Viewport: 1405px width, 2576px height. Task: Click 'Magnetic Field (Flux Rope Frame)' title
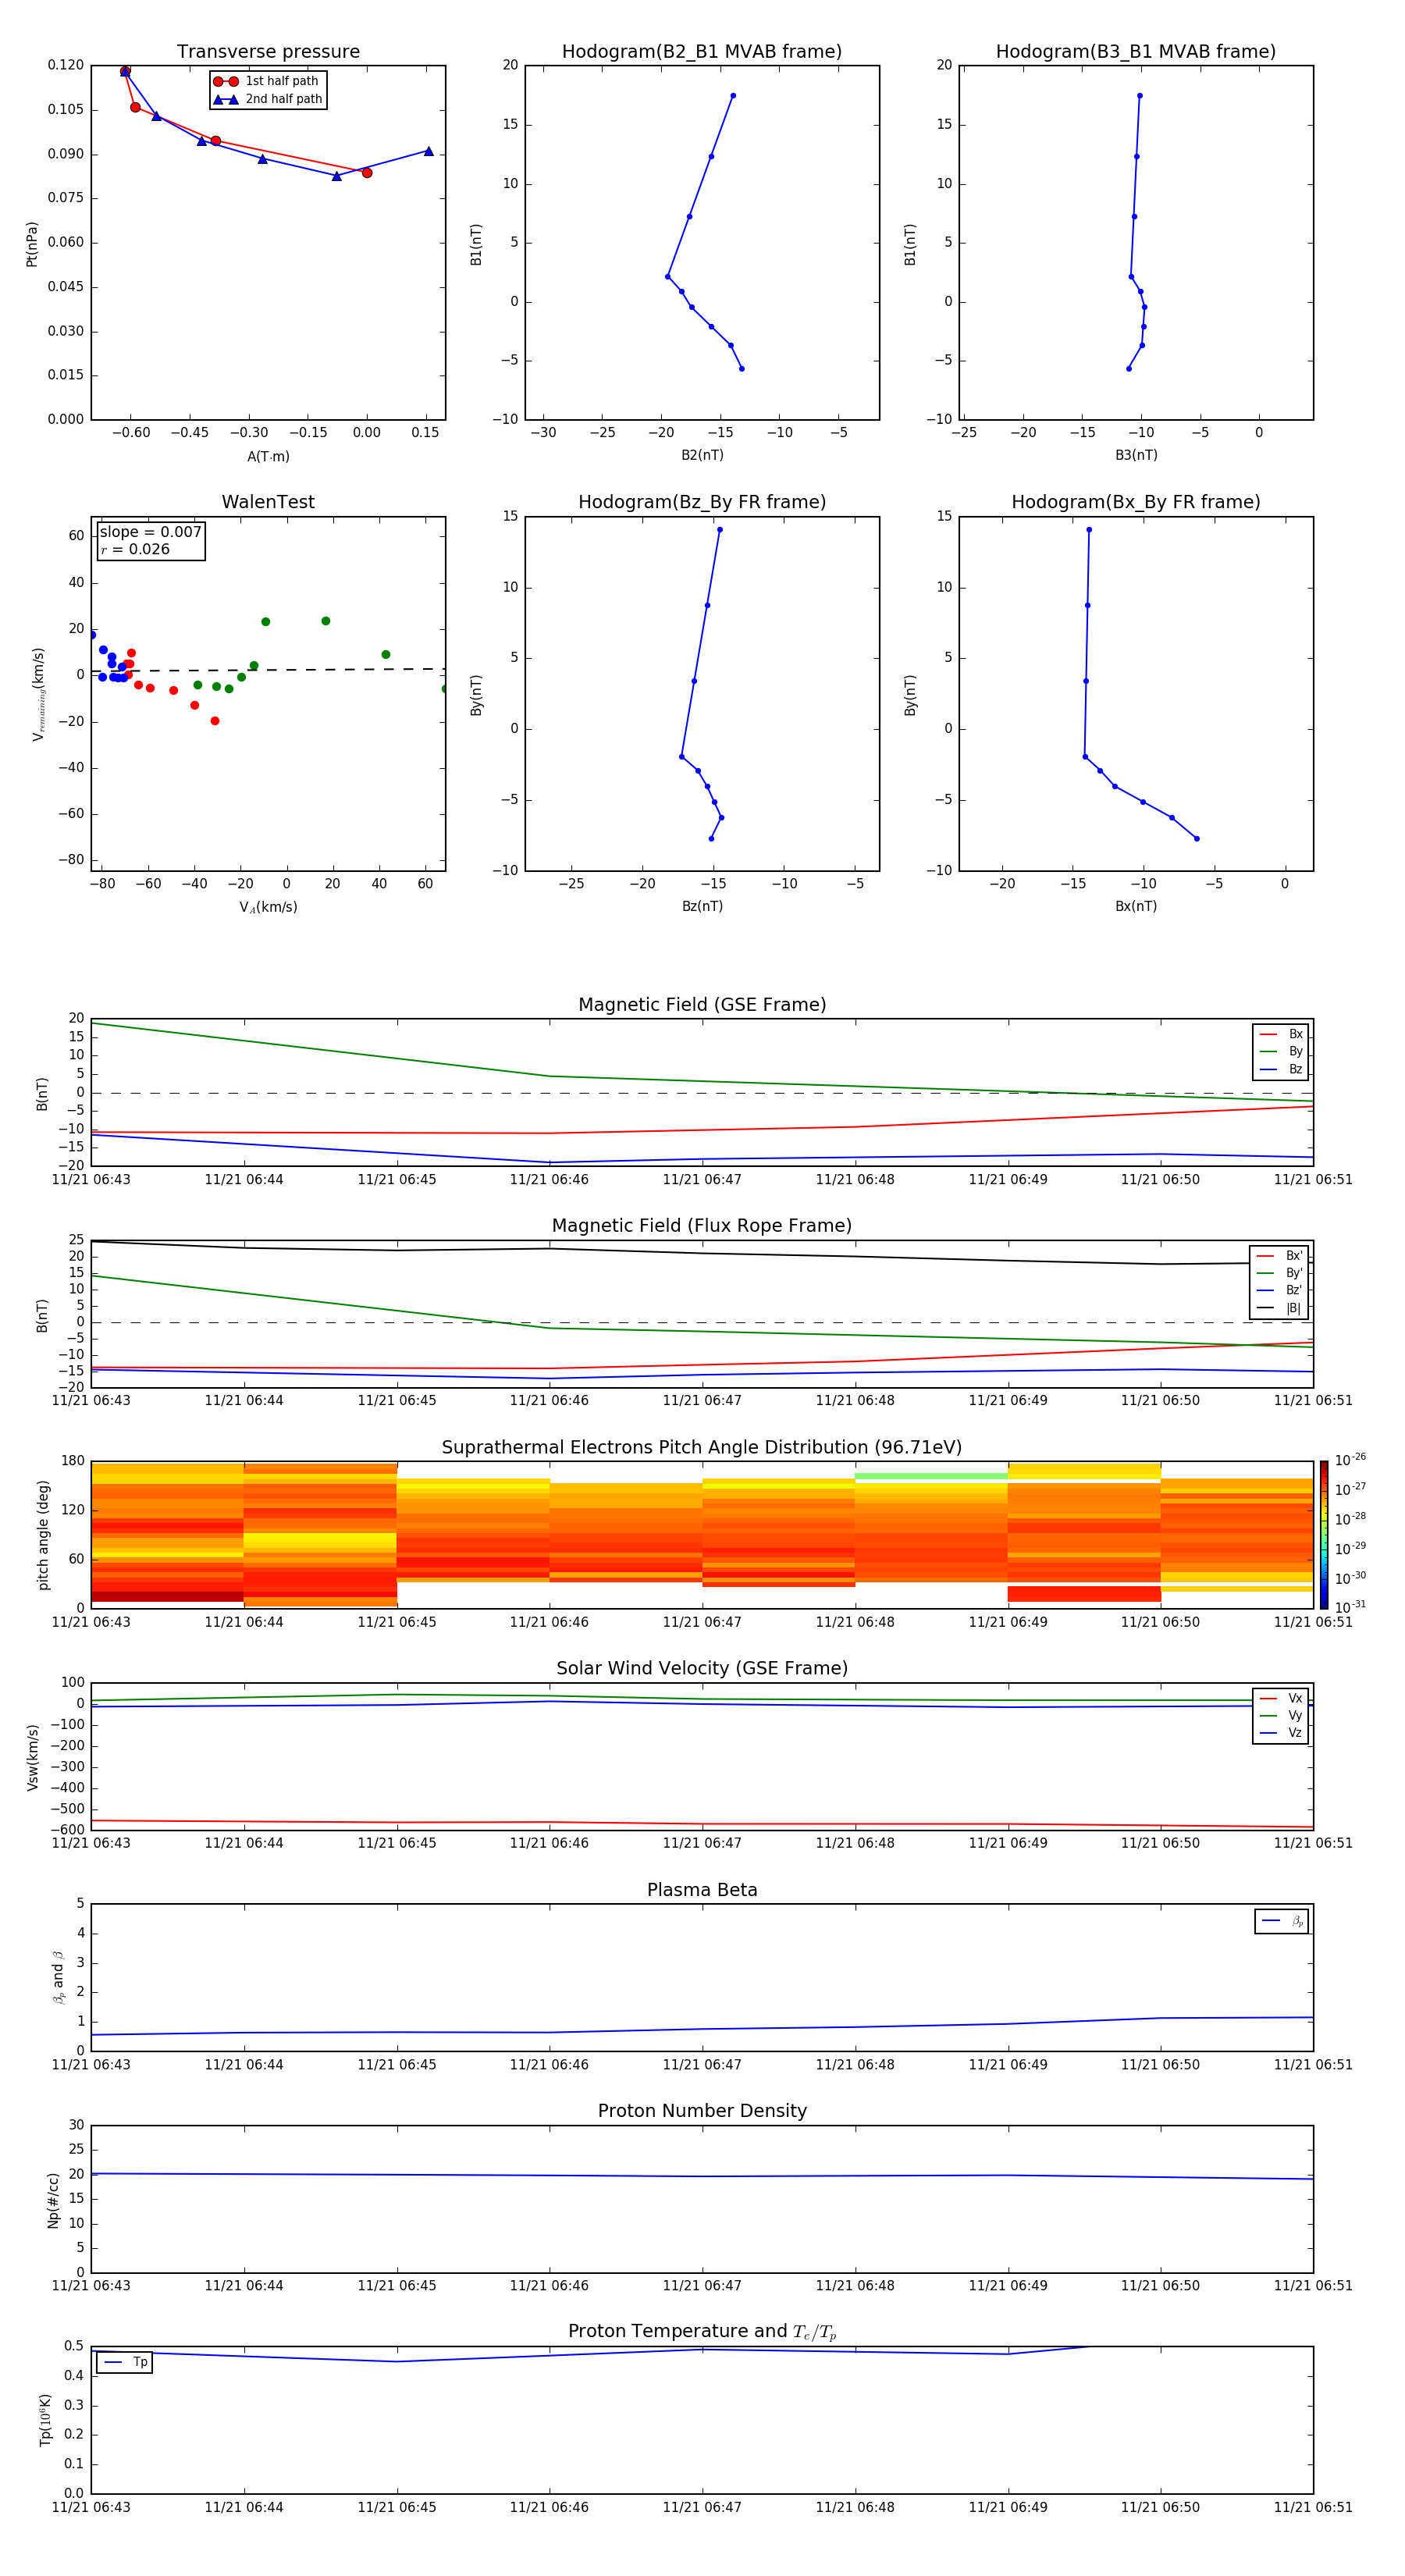point(702,1226)
